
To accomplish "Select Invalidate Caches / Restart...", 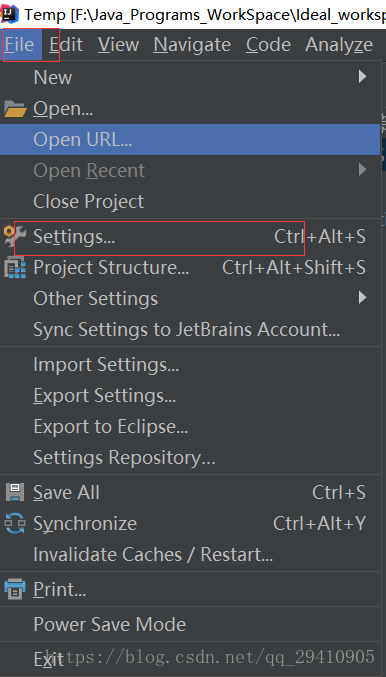I will point(190,554).
